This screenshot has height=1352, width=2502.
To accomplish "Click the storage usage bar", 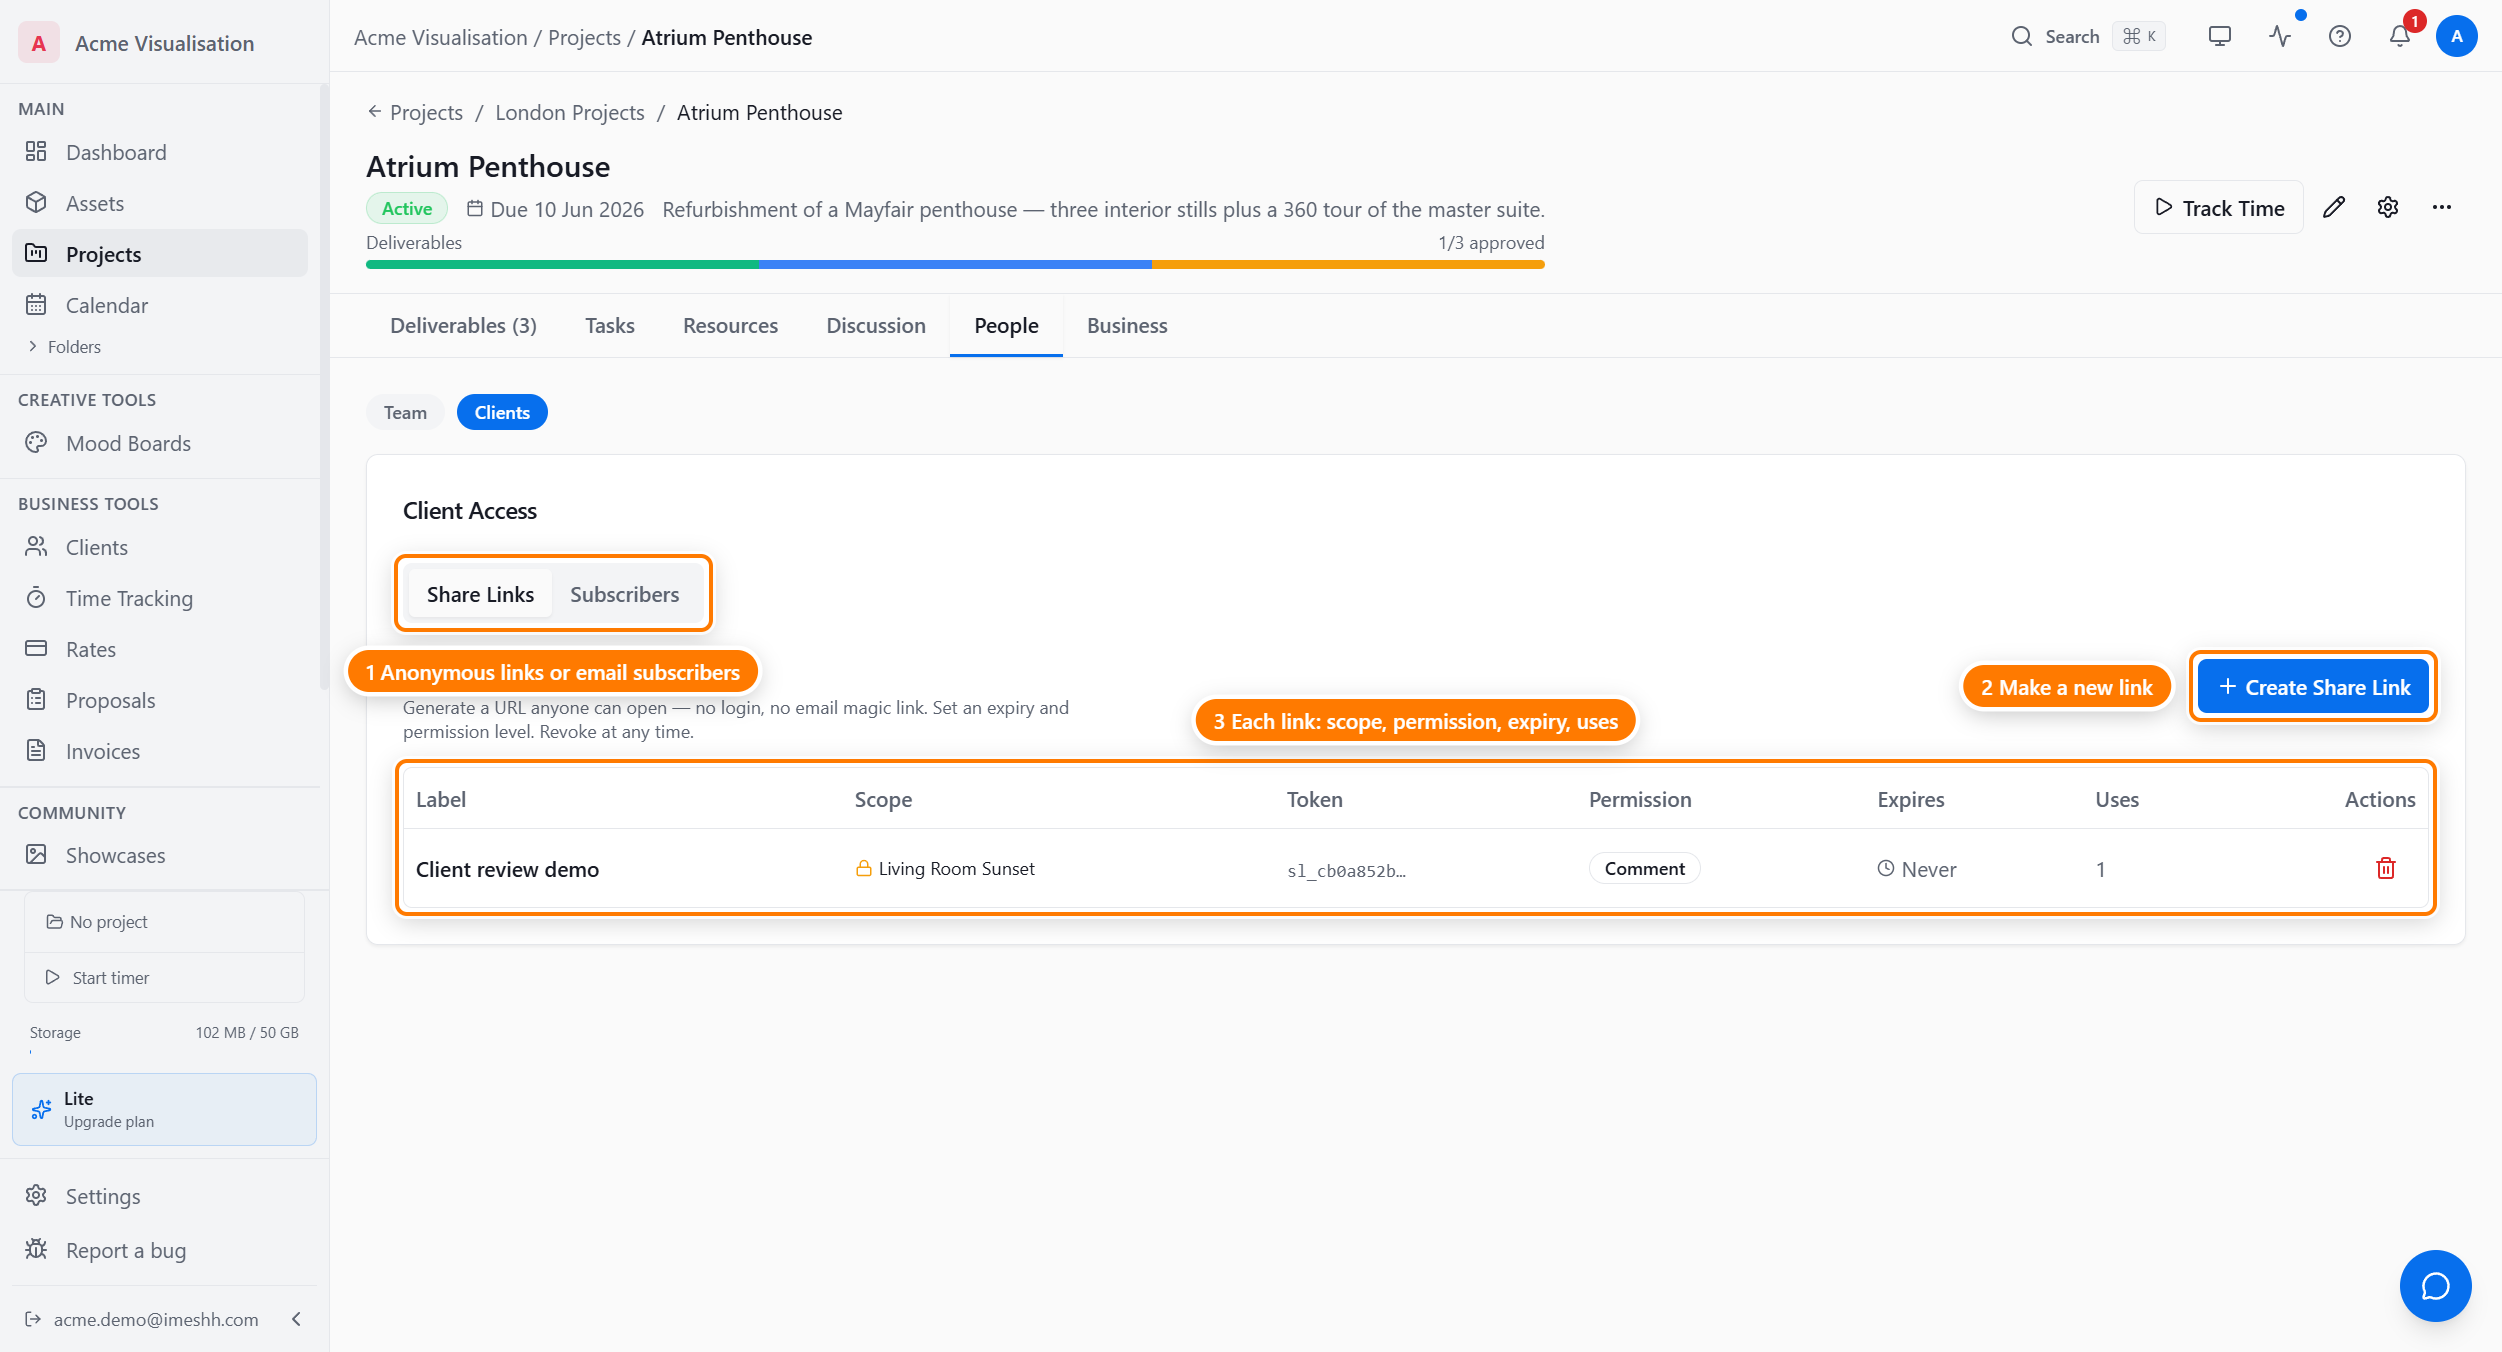I will click(164, 1052).
